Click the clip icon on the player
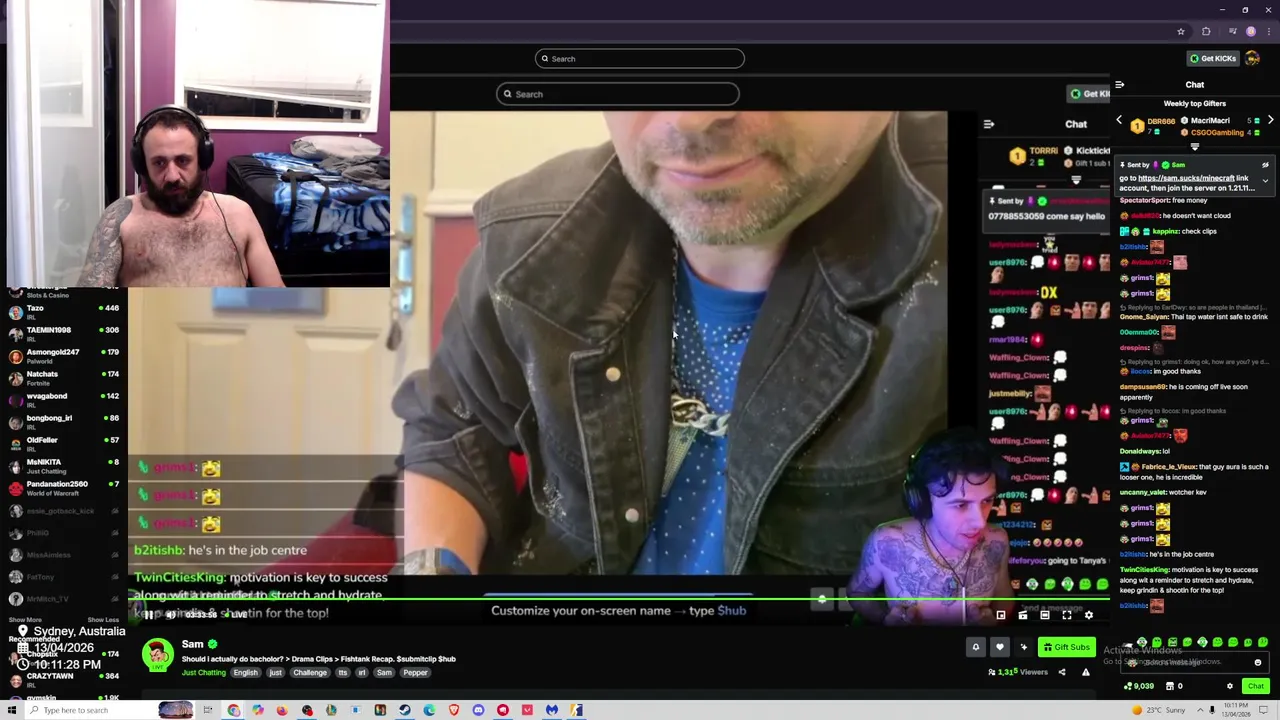 [x=1023, y=615]
